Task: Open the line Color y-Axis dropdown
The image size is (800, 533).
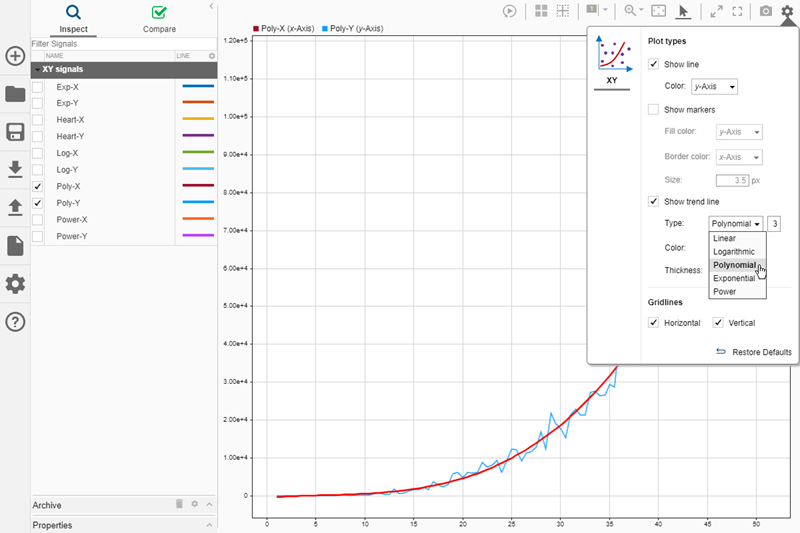Action: coord(714,87)
